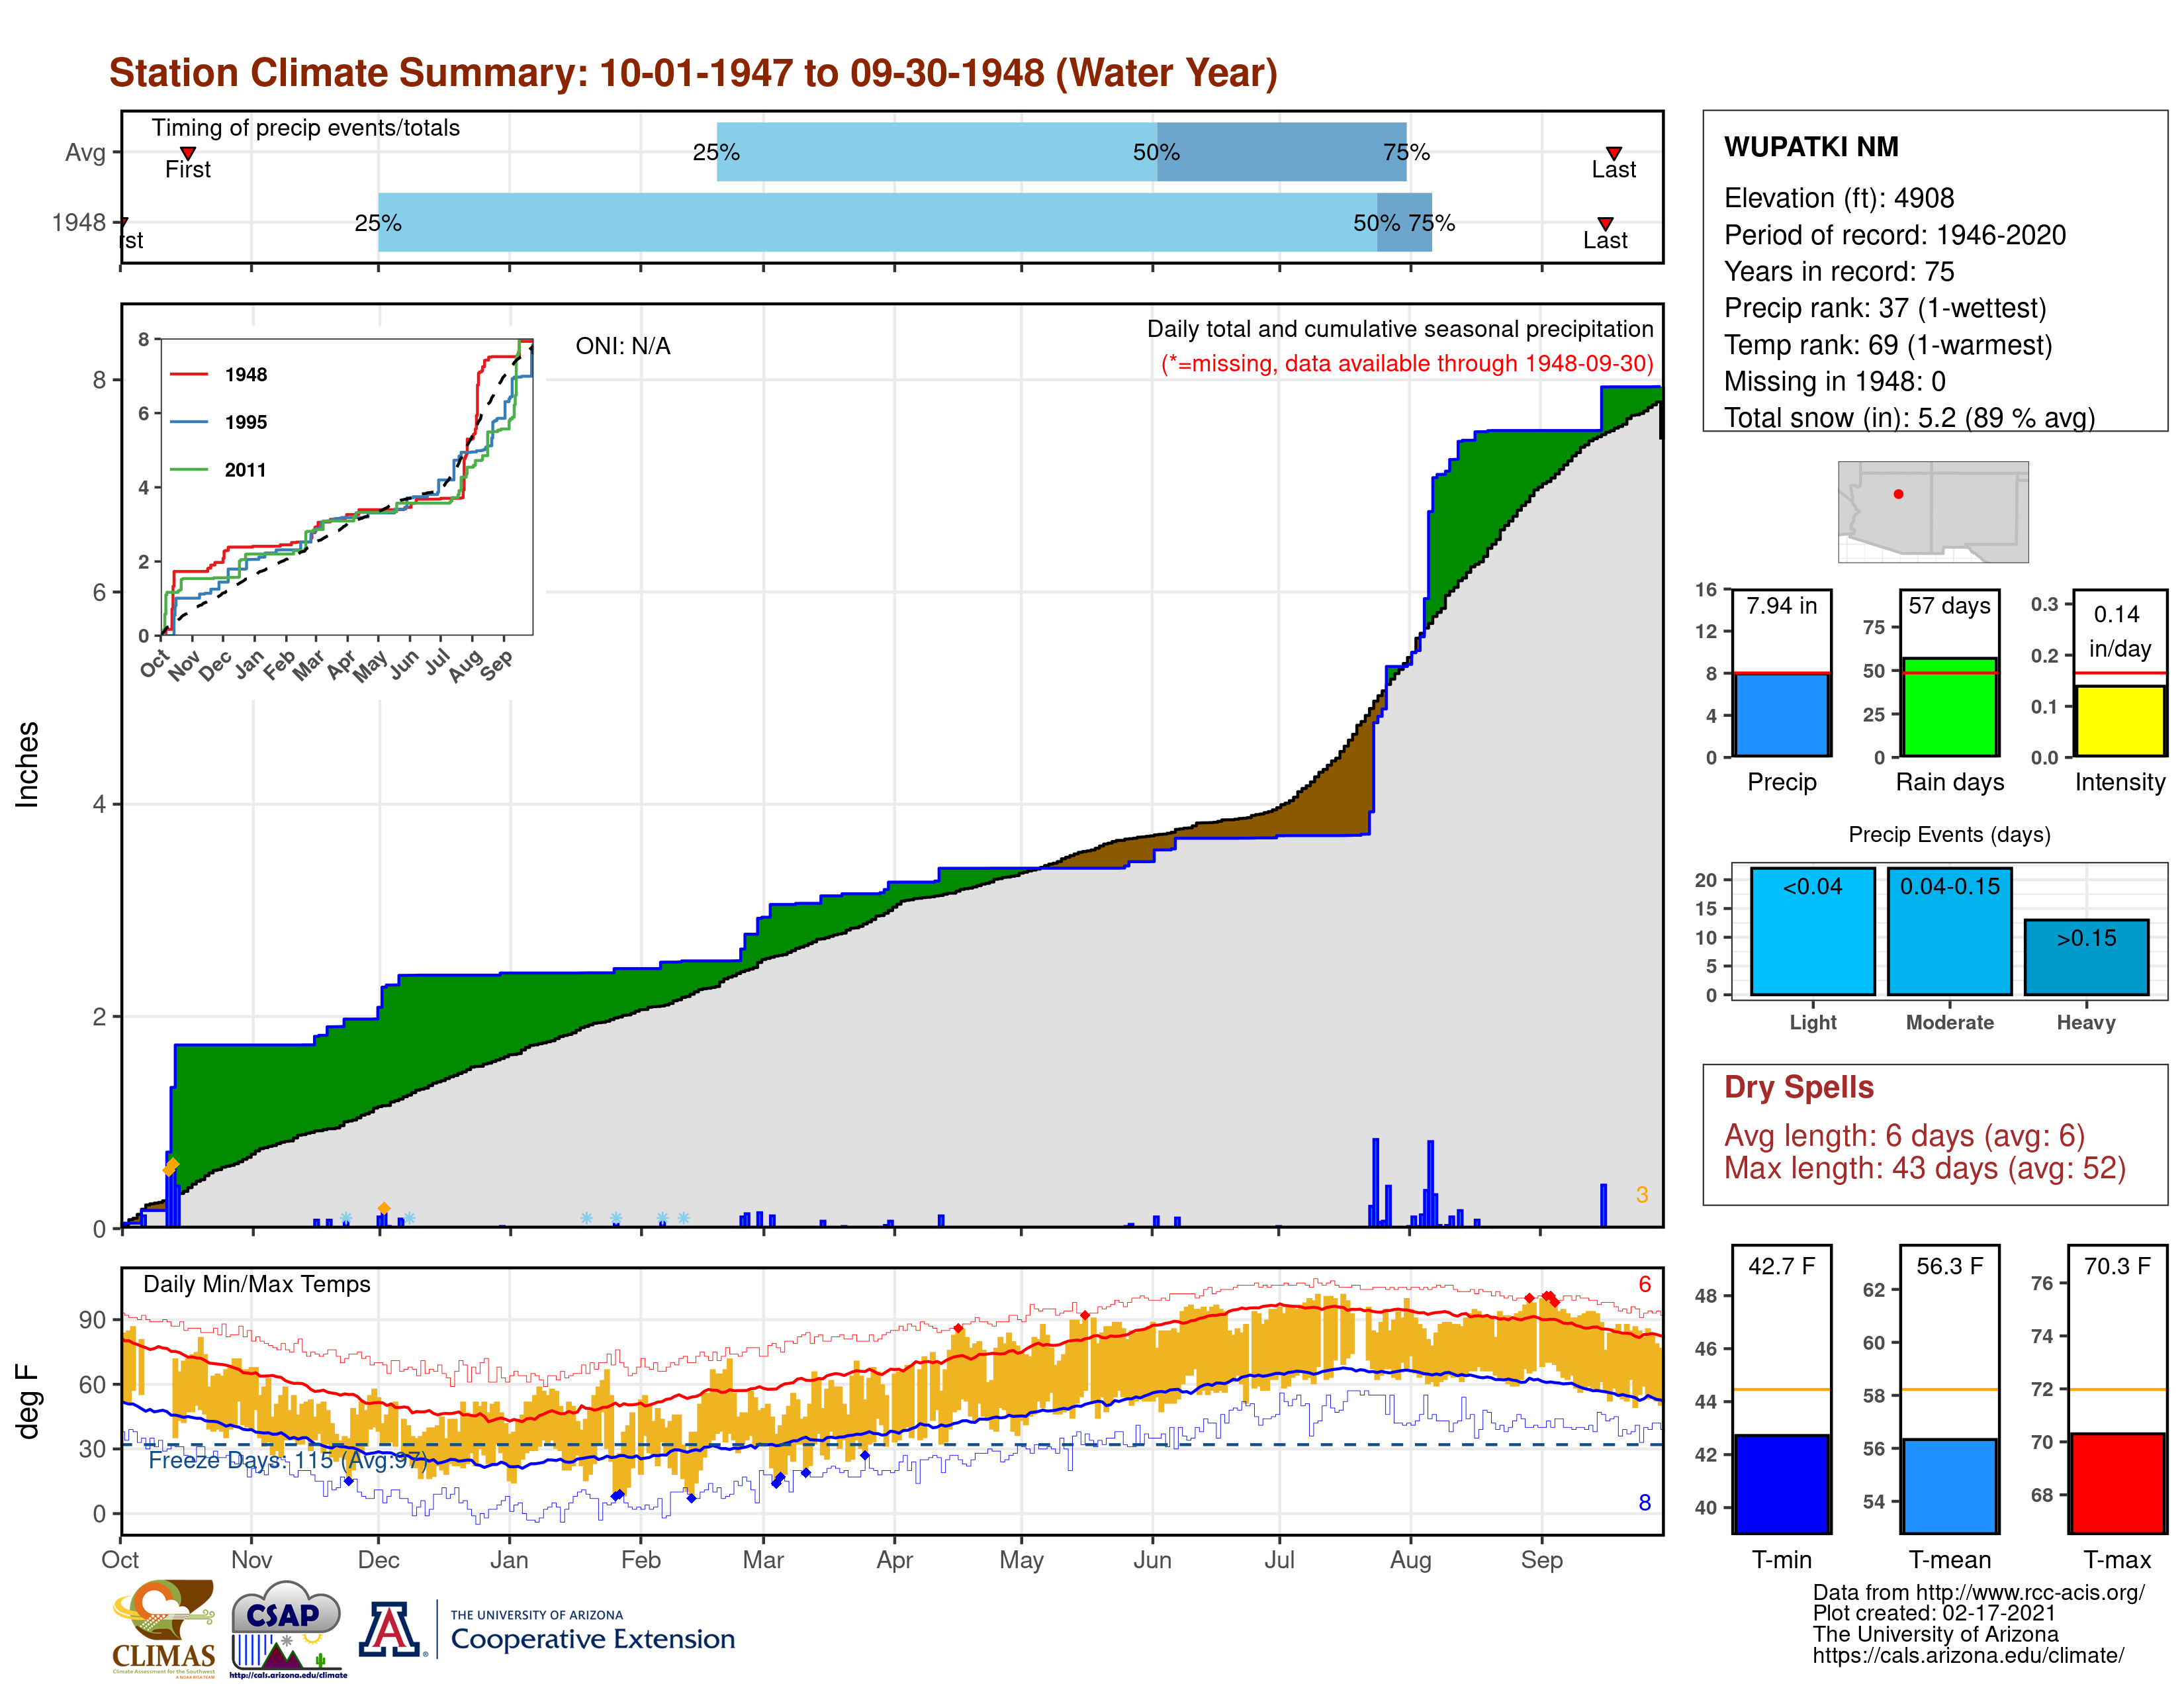Click the CLIMAS logo
2184x1688 pixels.
point(164,1628)
